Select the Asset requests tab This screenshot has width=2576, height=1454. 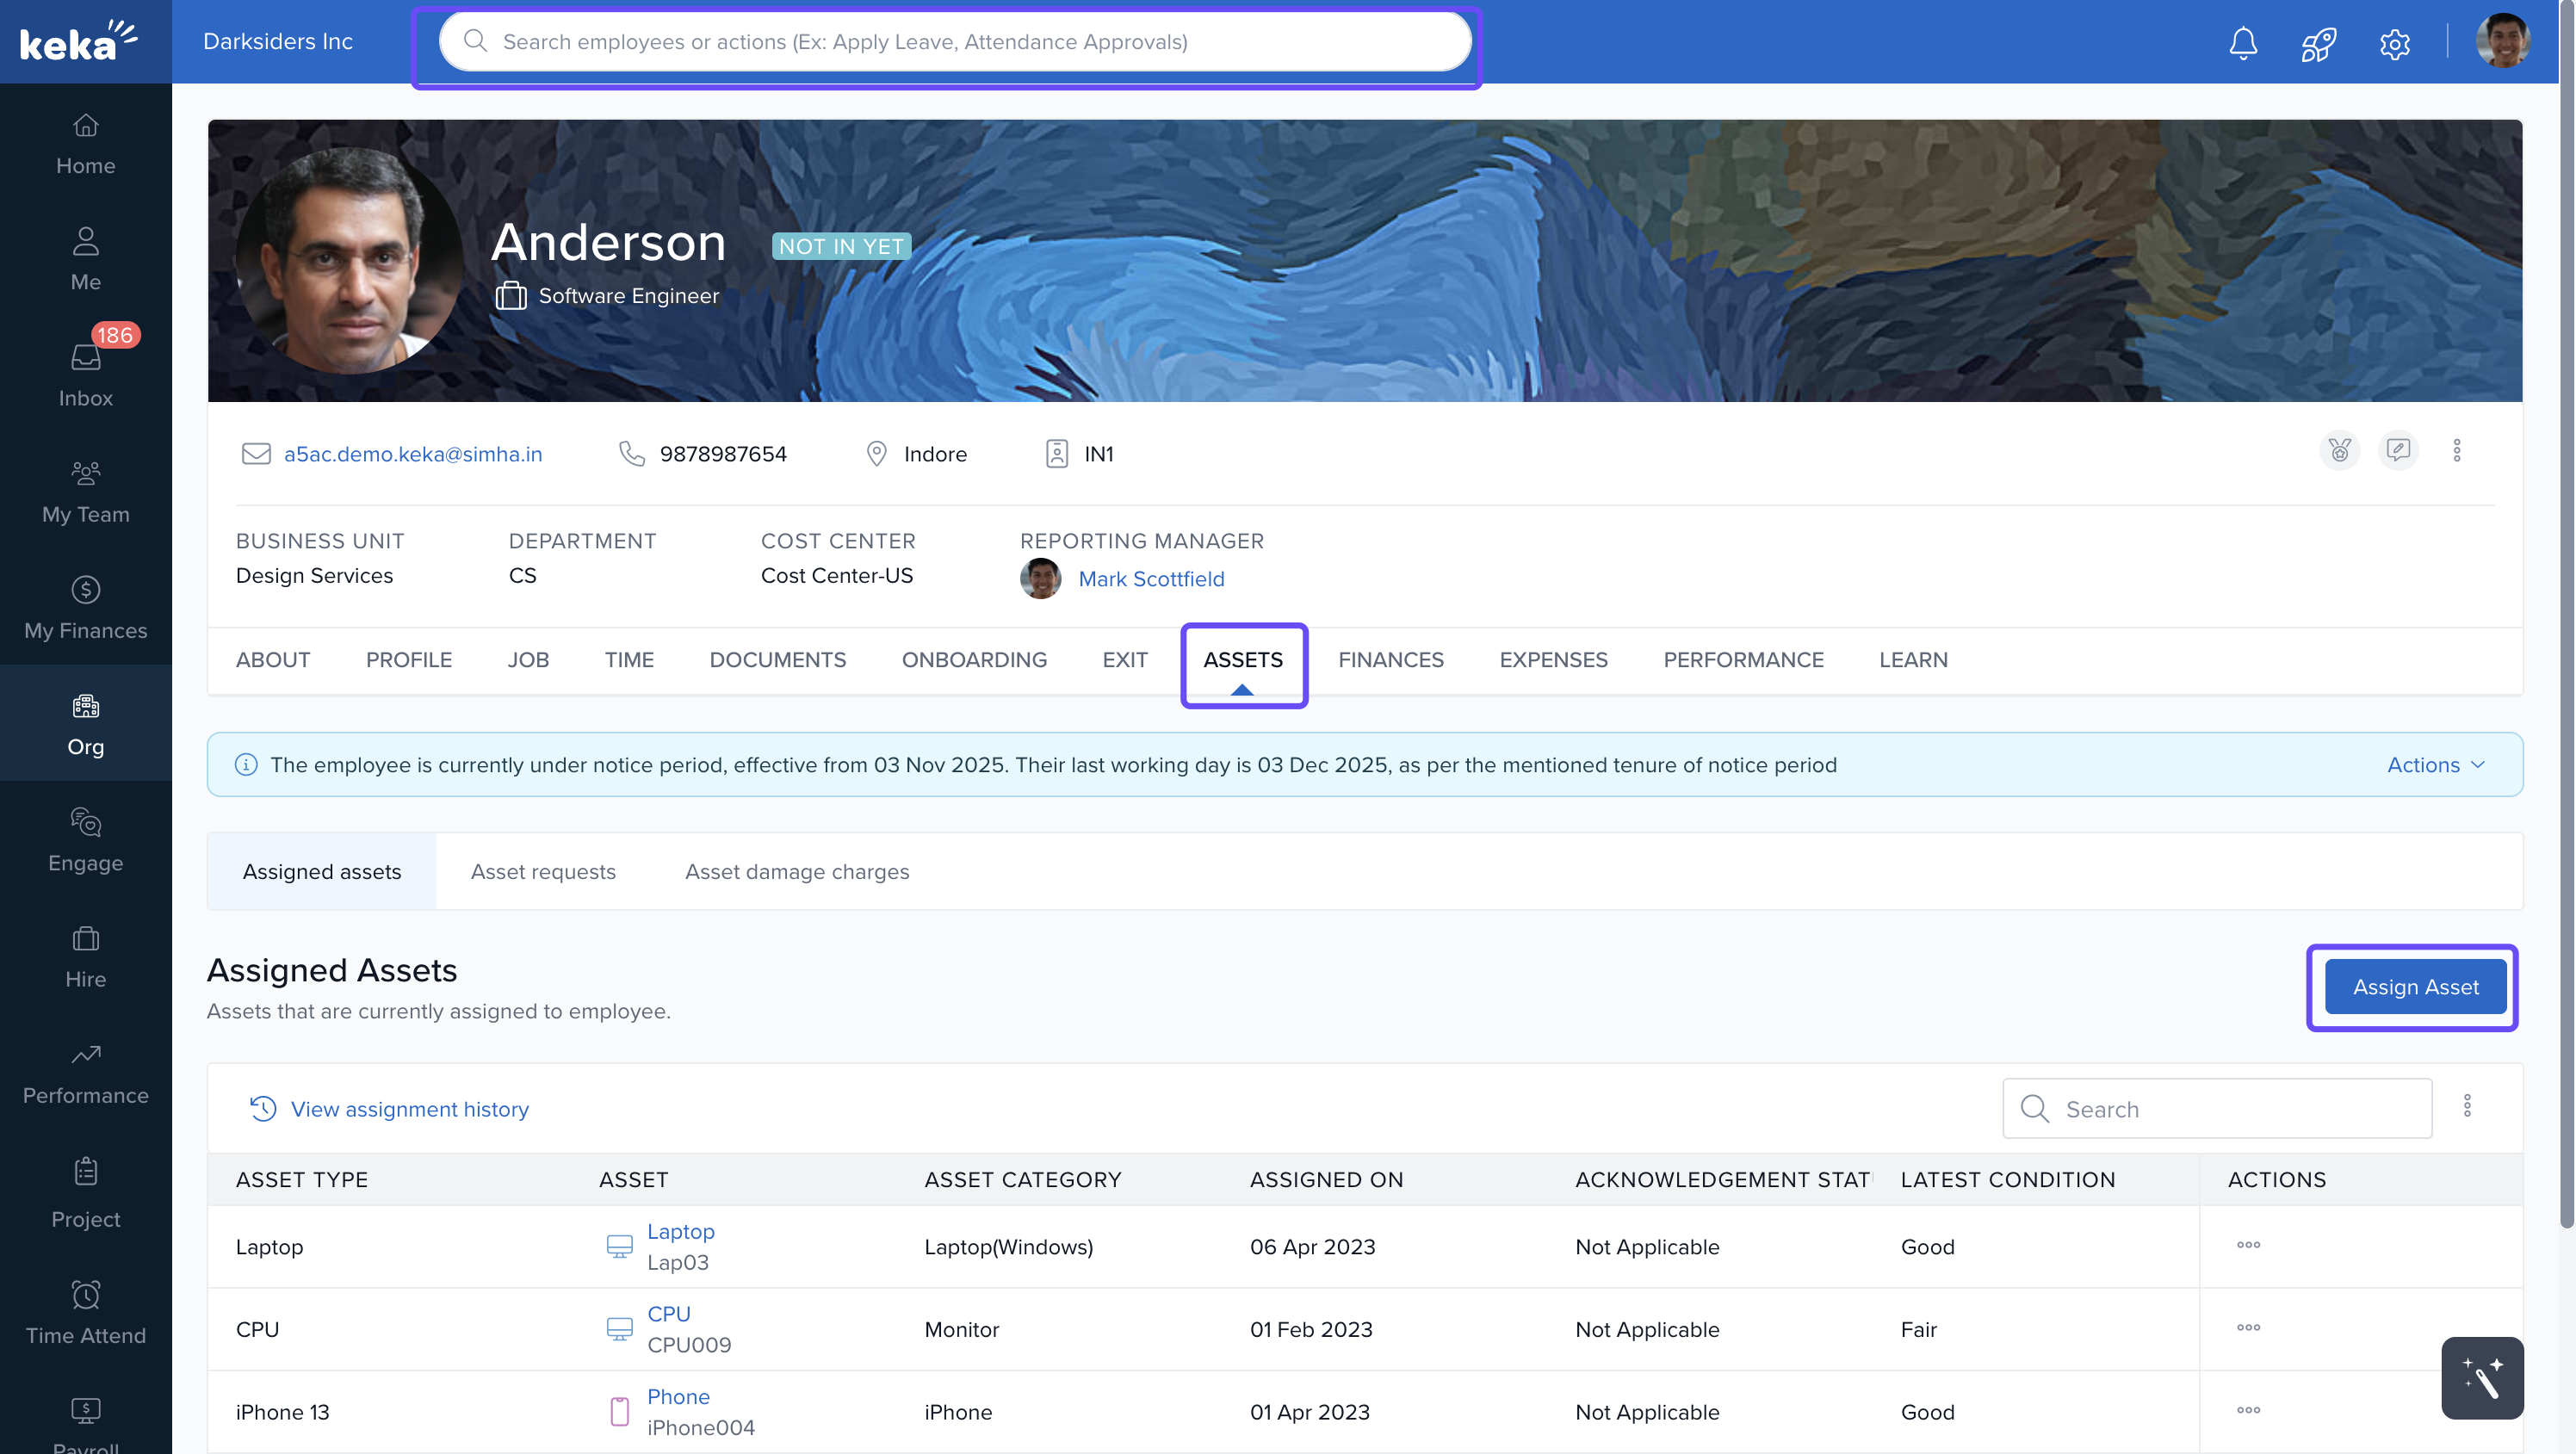543,872
